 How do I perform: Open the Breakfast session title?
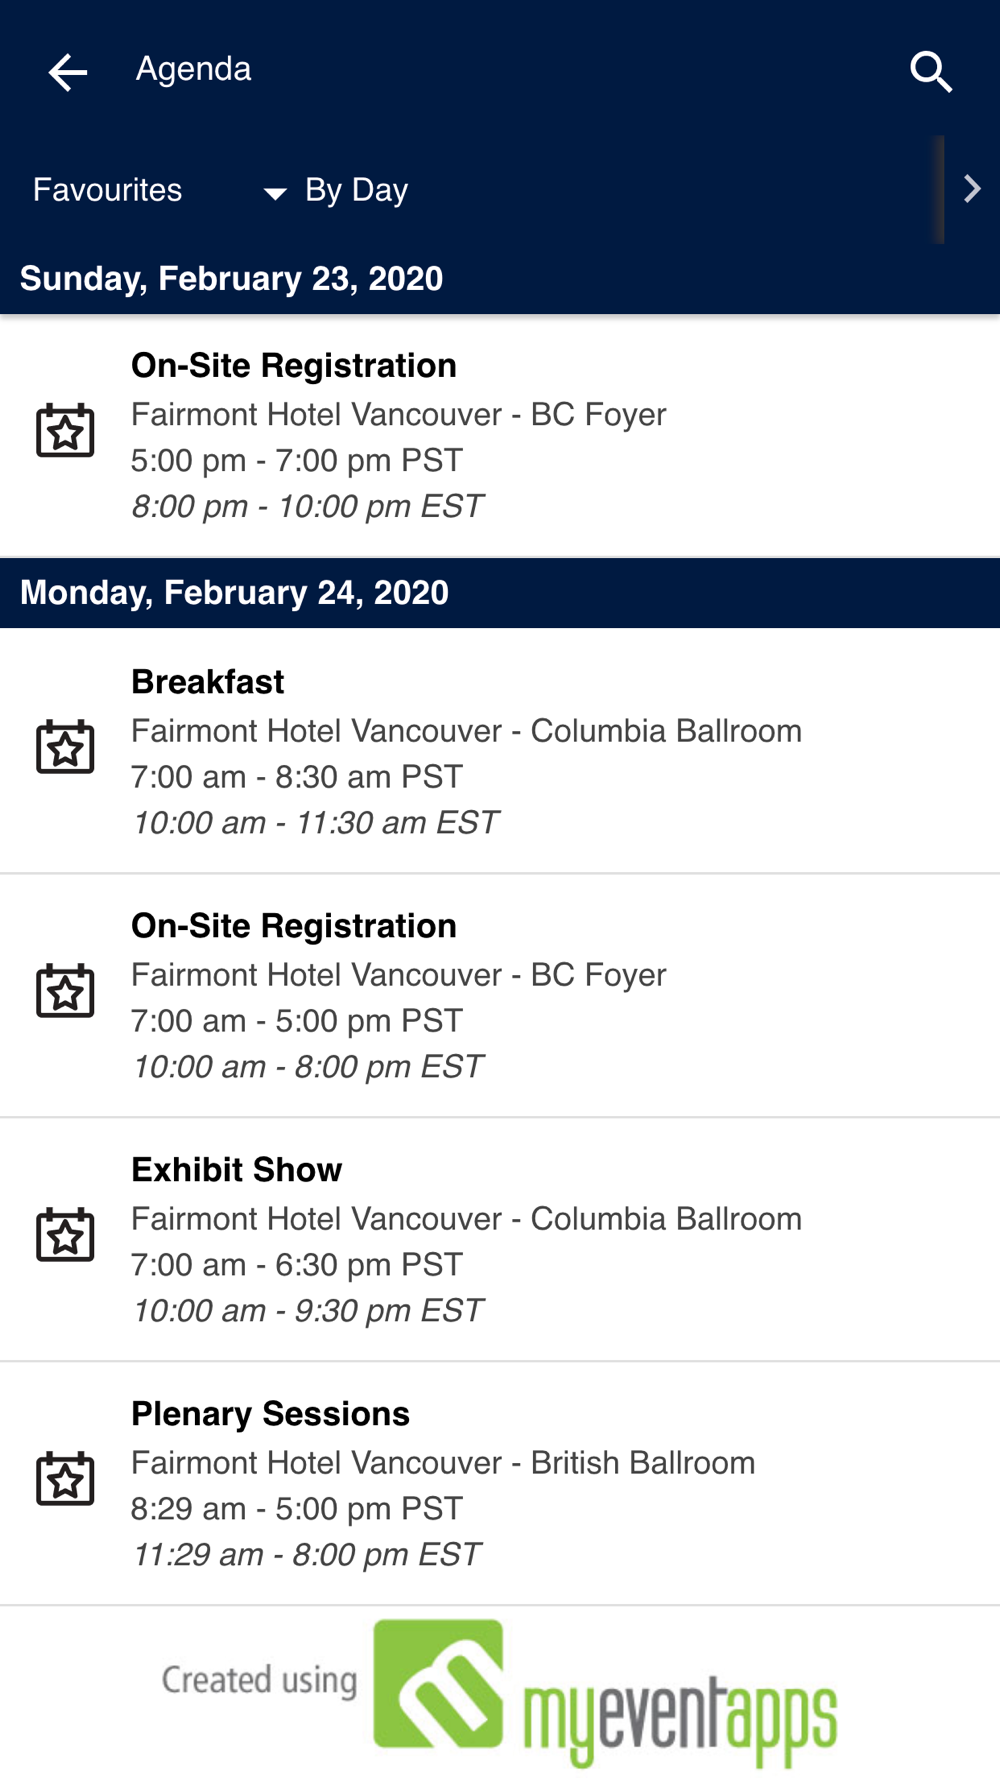click(208, 682)
